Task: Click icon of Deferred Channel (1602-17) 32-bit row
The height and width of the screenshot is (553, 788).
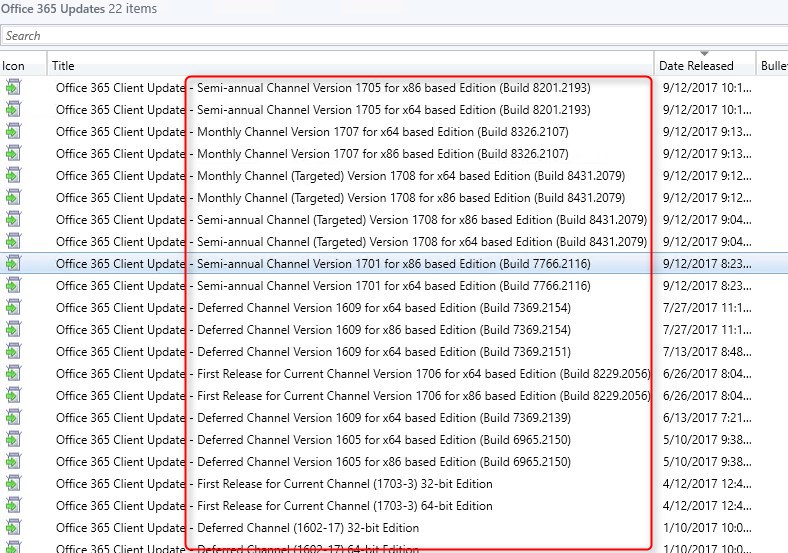Action: coord(13,527)
